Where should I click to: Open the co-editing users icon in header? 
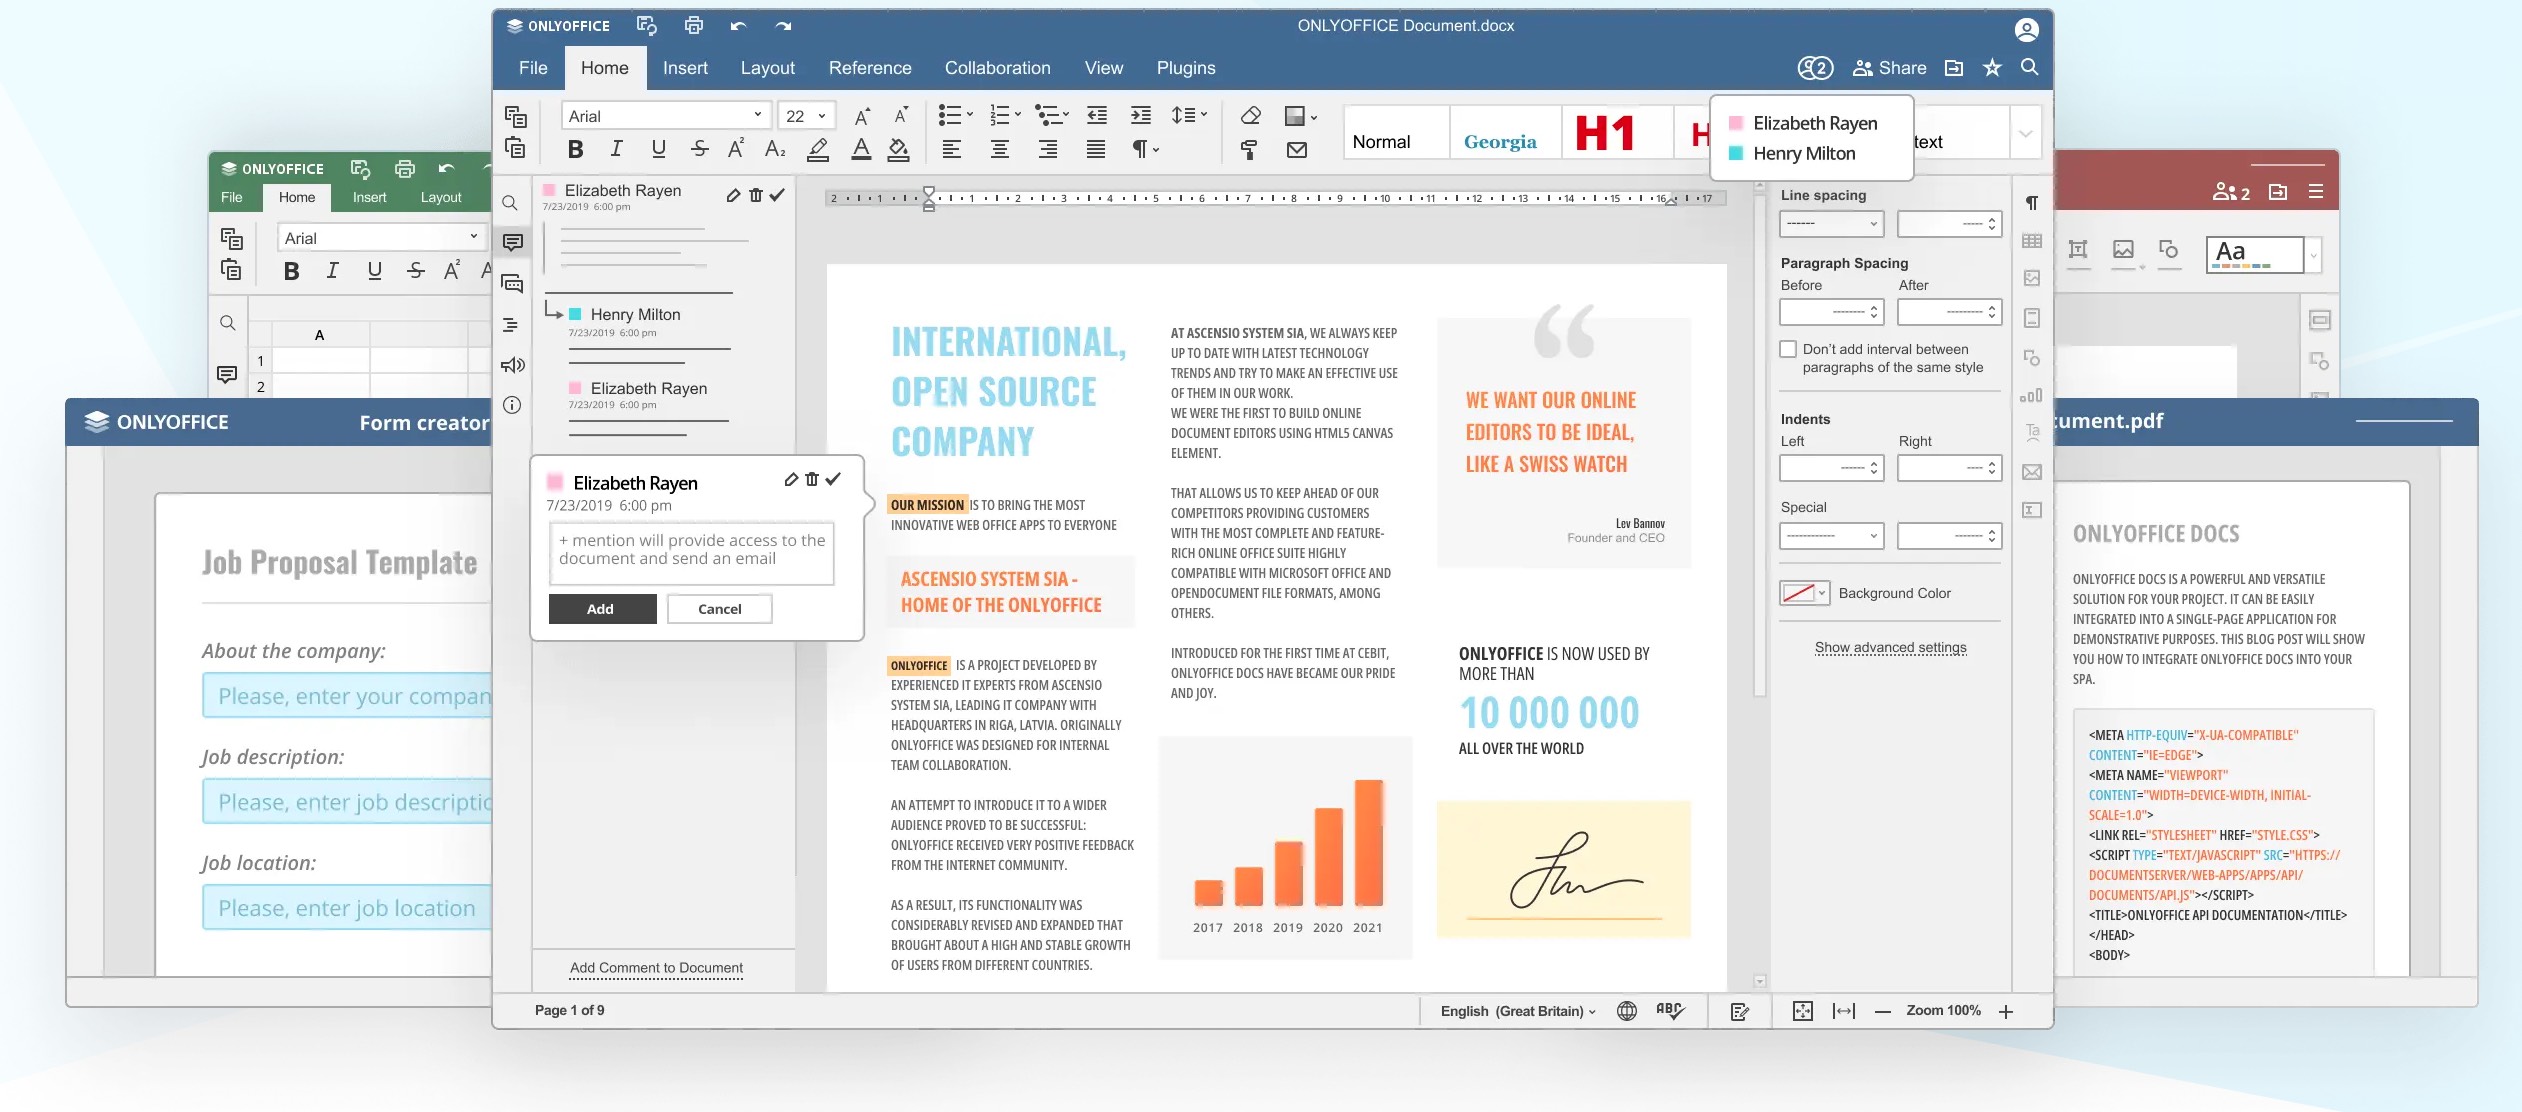tap(1815, 68)
